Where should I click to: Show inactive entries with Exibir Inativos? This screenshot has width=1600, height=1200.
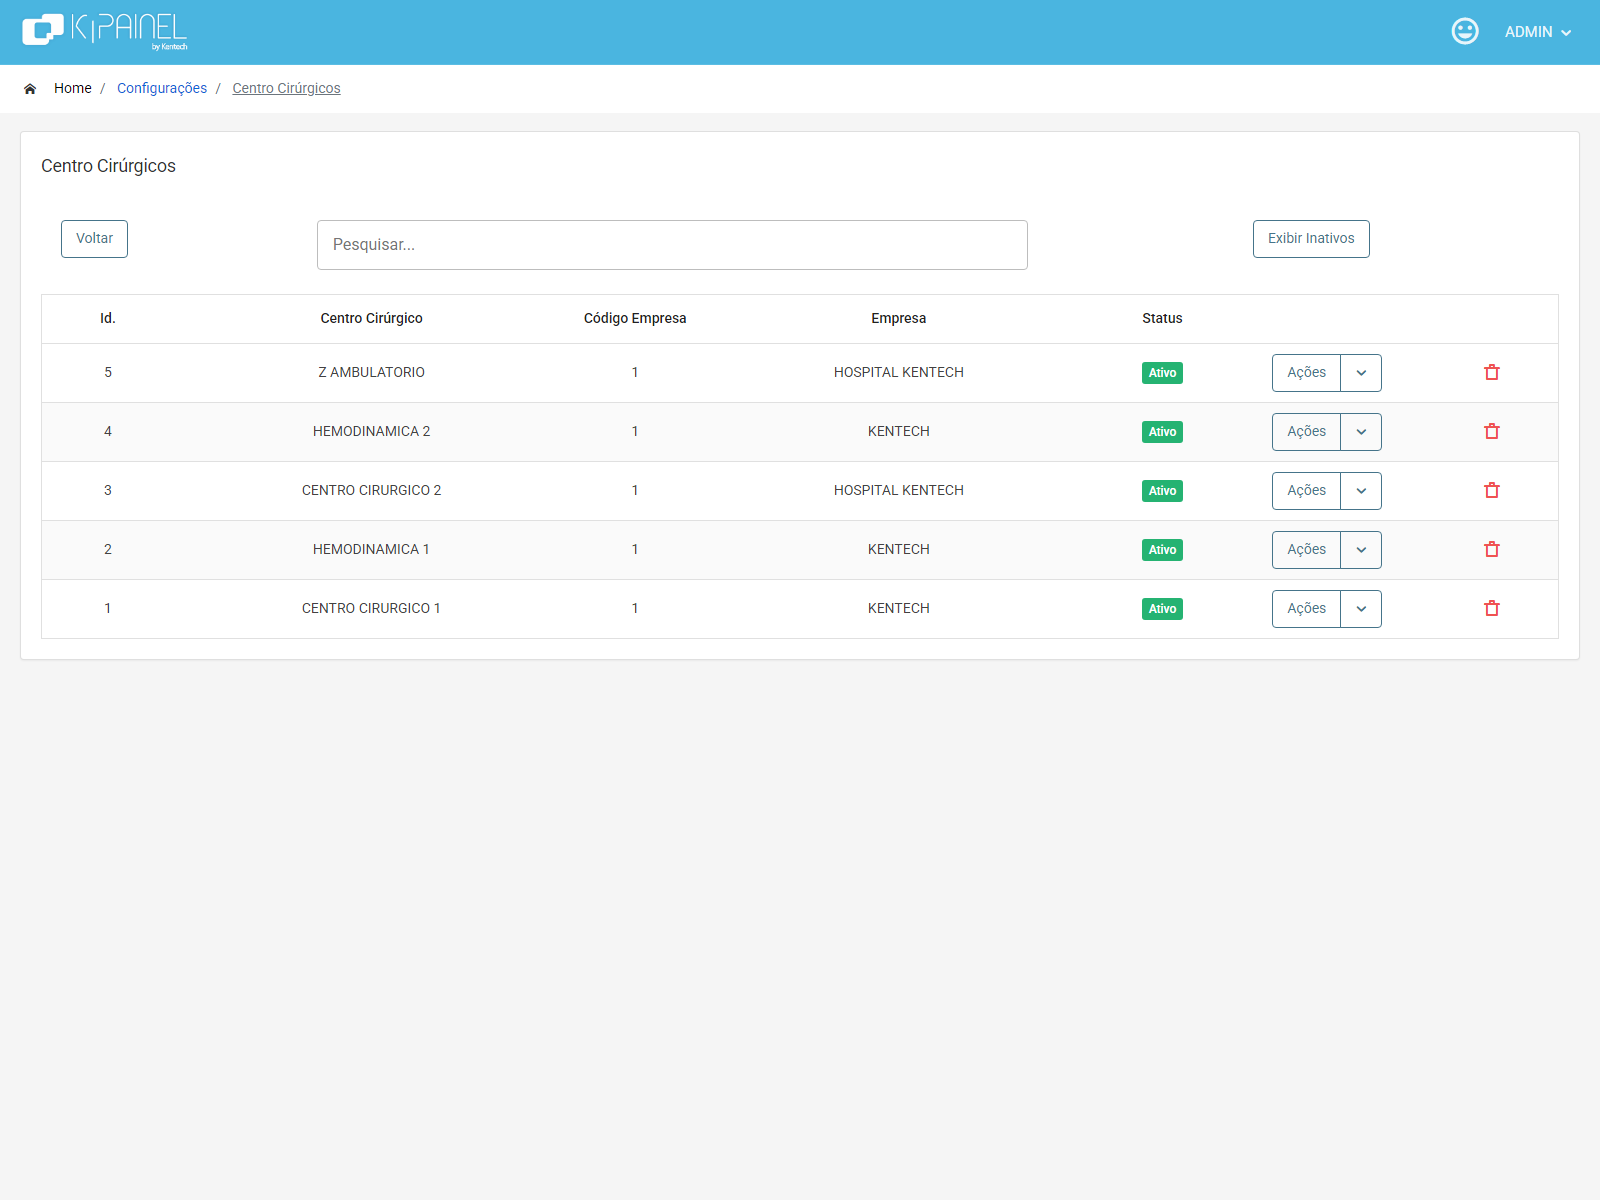click(x=1311, y=239)
